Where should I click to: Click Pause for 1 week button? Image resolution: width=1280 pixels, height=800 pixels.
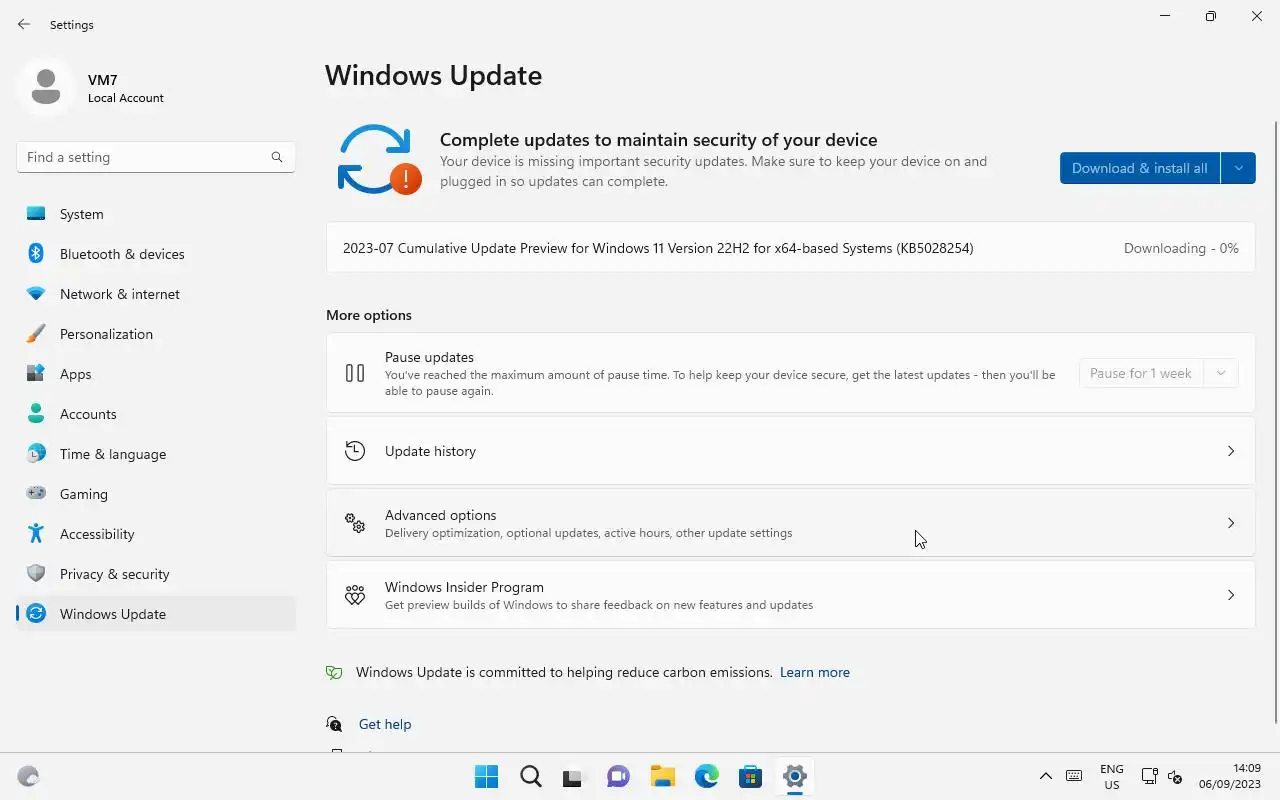point(1141,373)
